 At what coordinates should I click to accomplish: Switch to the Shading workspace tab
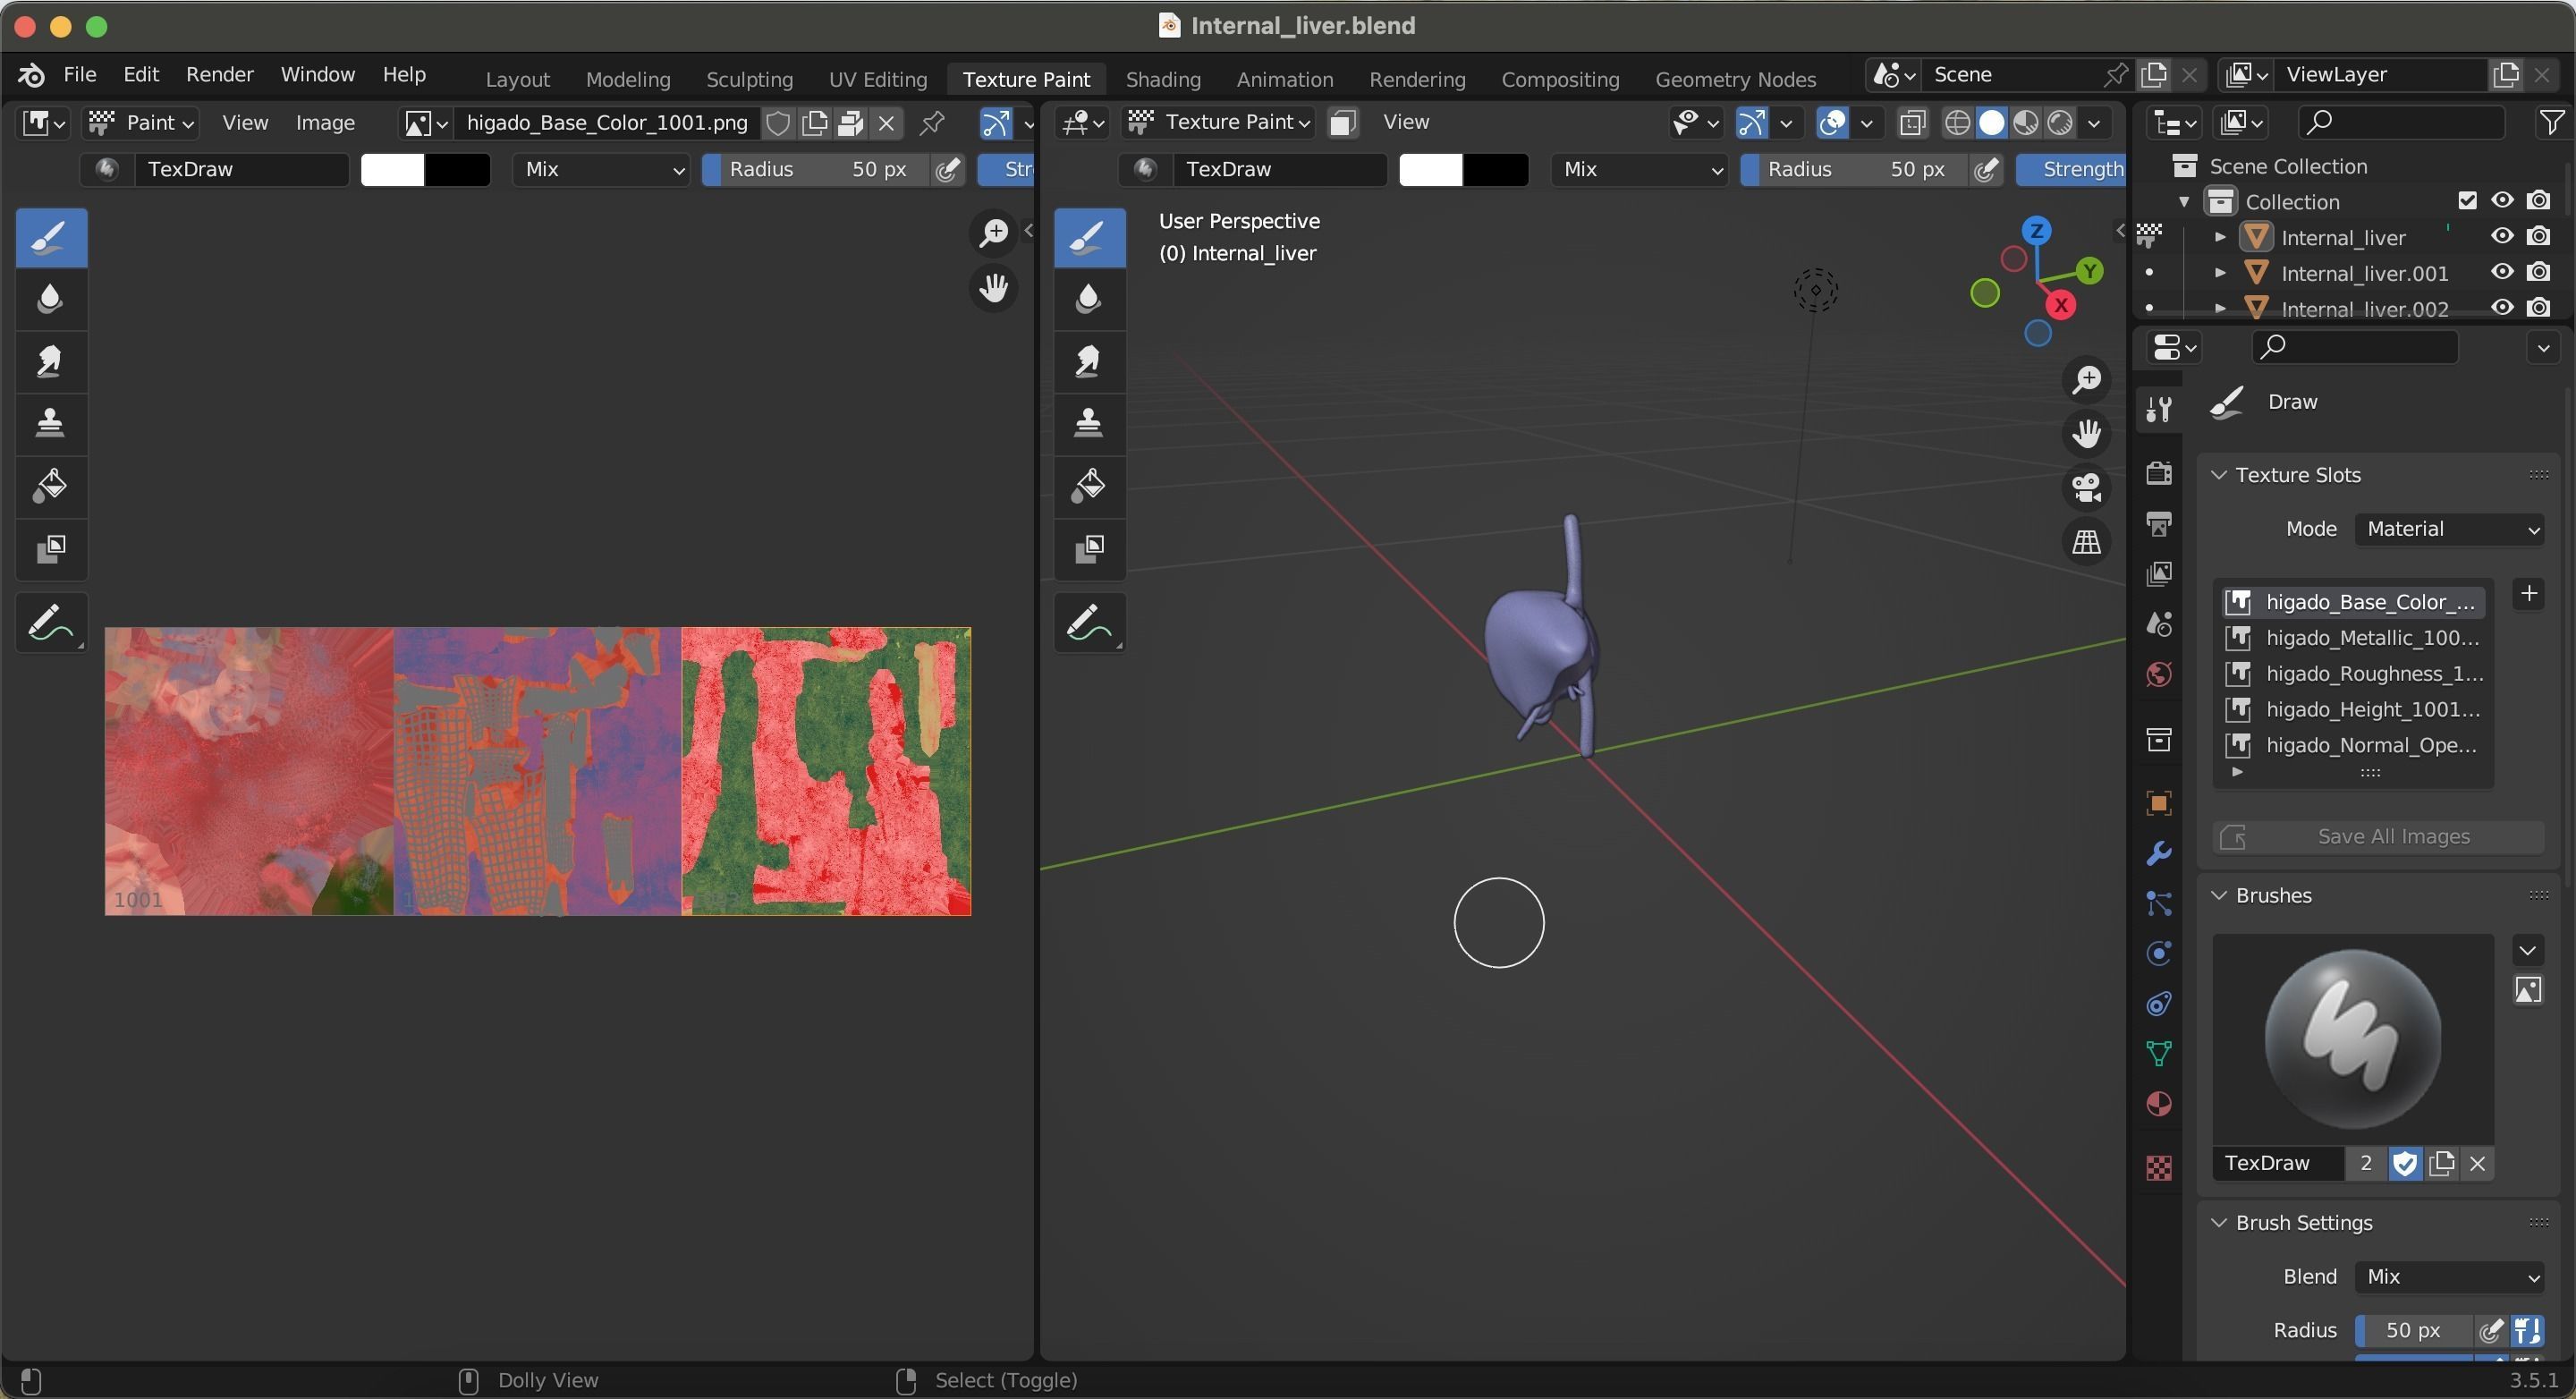(x=1163, y=79)
